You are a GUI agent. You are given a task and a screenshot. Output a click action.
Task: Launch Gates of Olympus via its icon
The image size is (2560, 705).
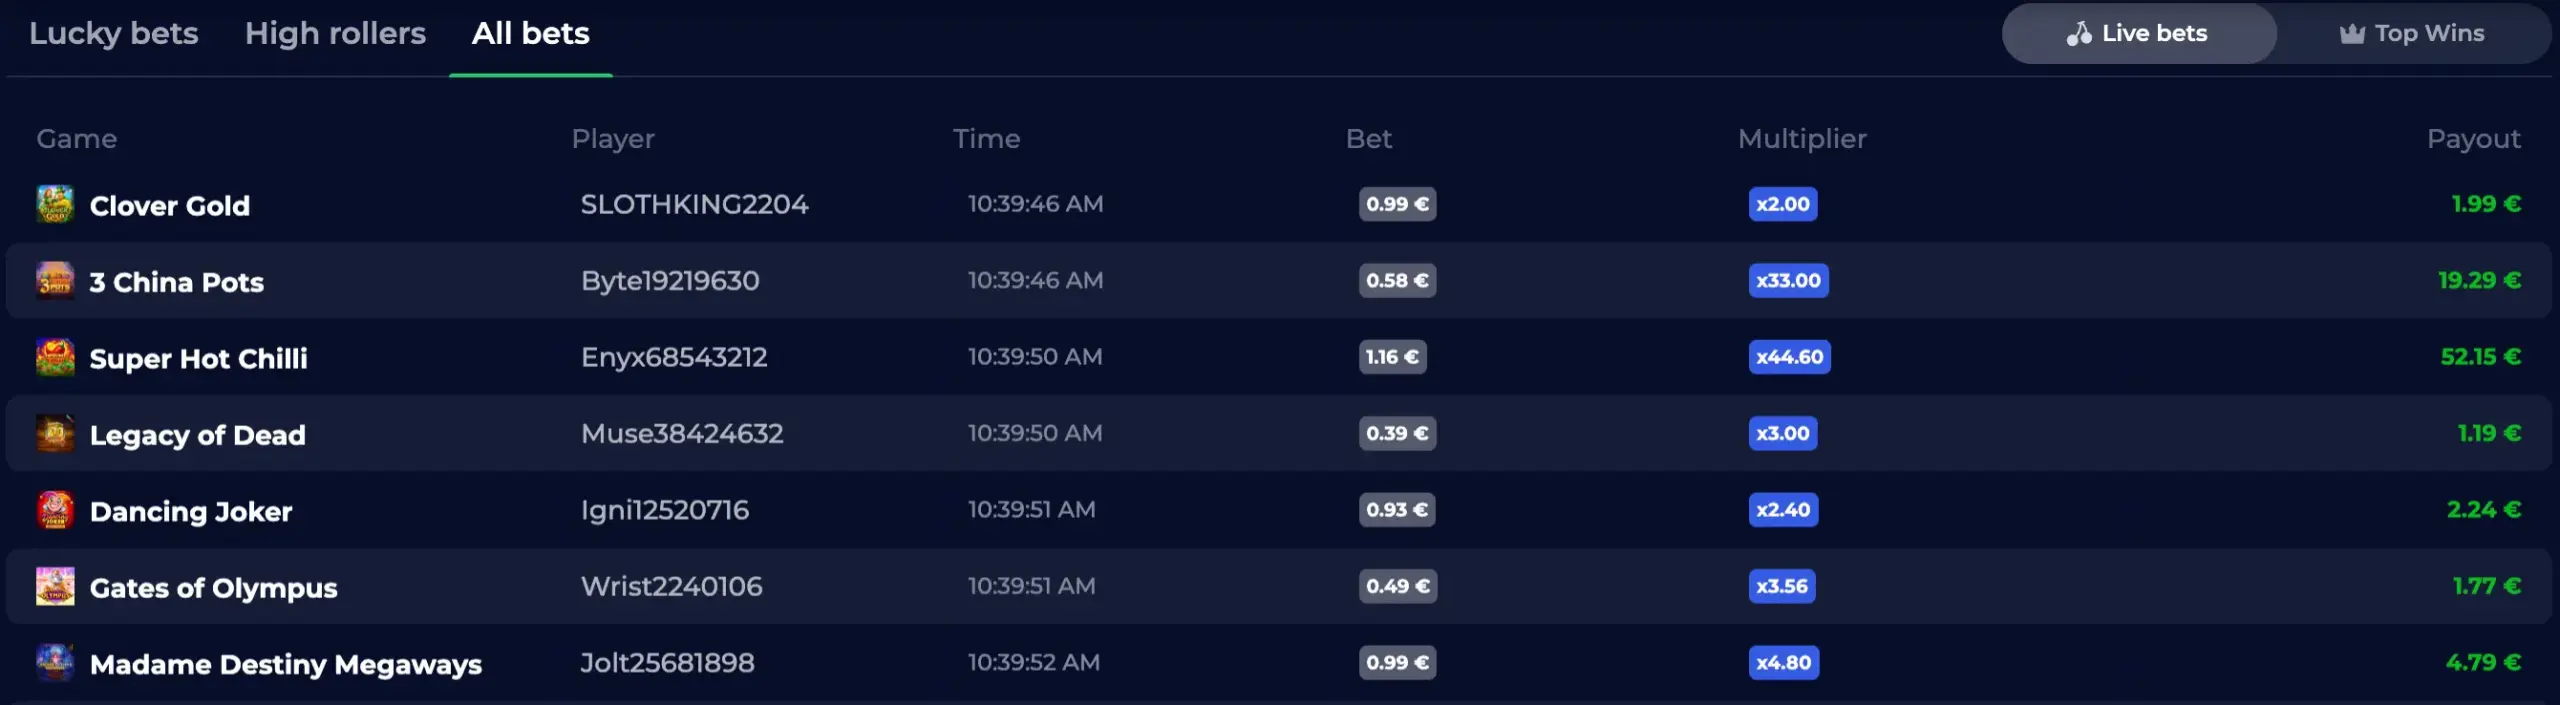tap(55, 587)
